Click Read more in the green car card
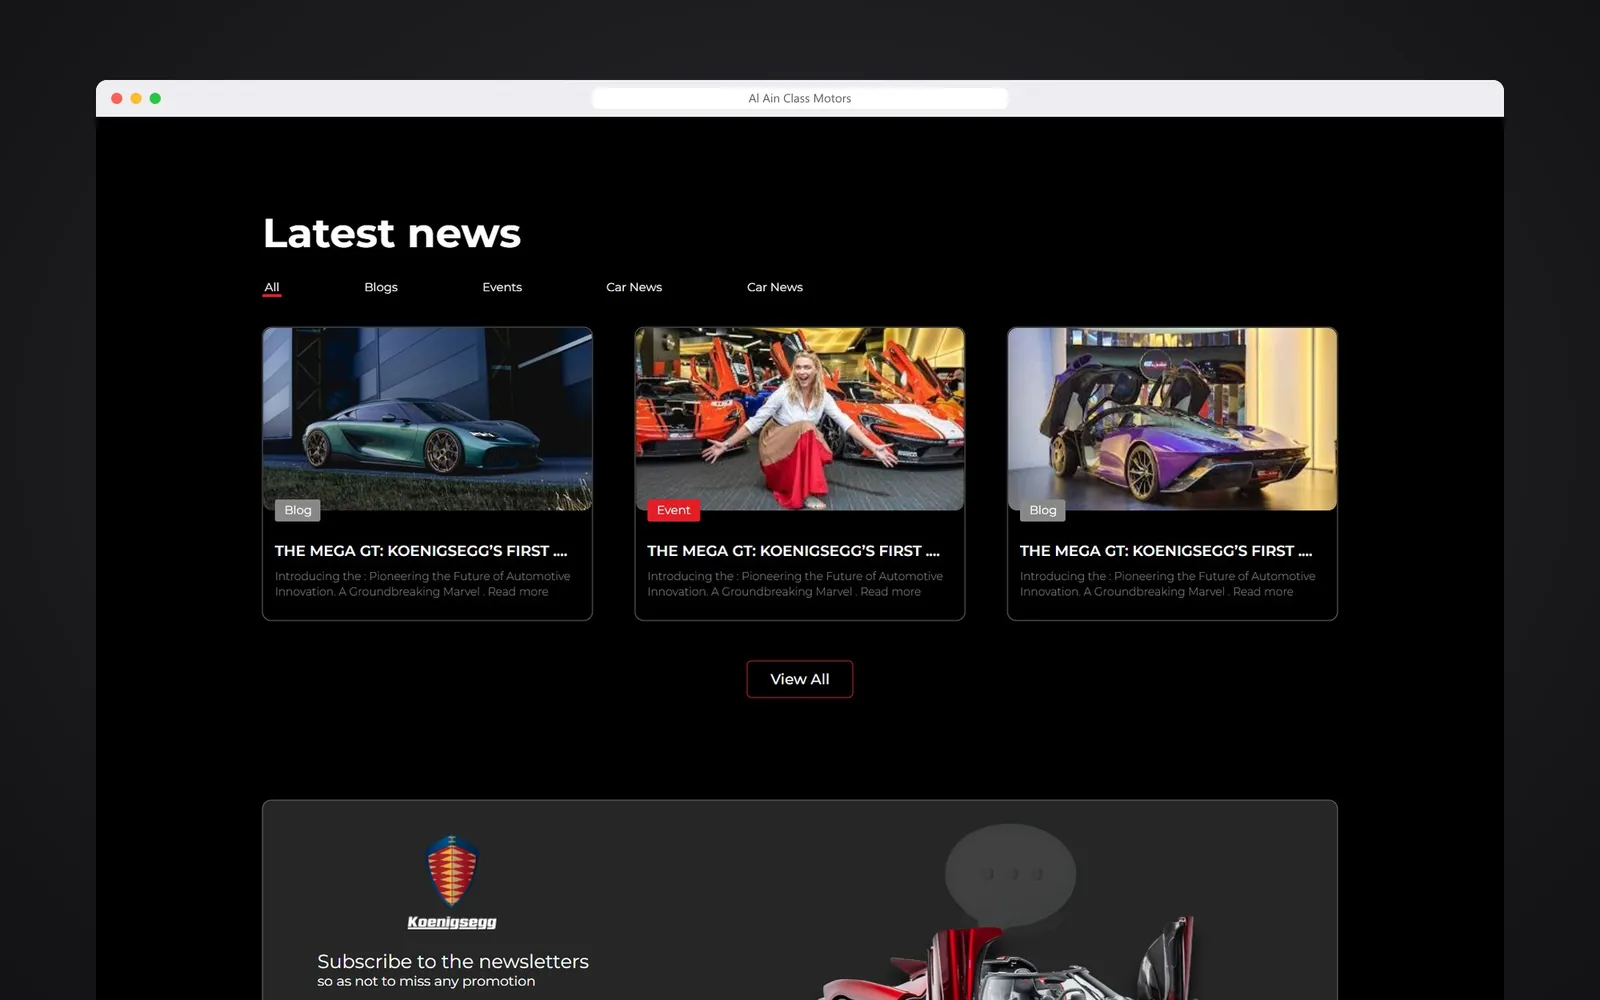 click(x=518, y=592)
